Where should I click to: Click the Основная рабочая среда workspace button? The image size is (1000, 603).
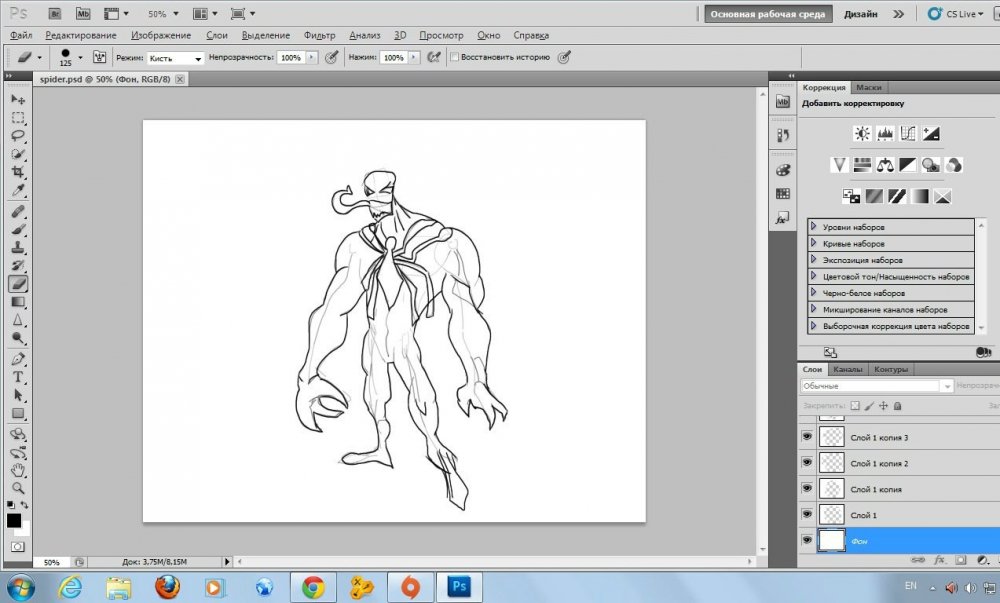767,14
